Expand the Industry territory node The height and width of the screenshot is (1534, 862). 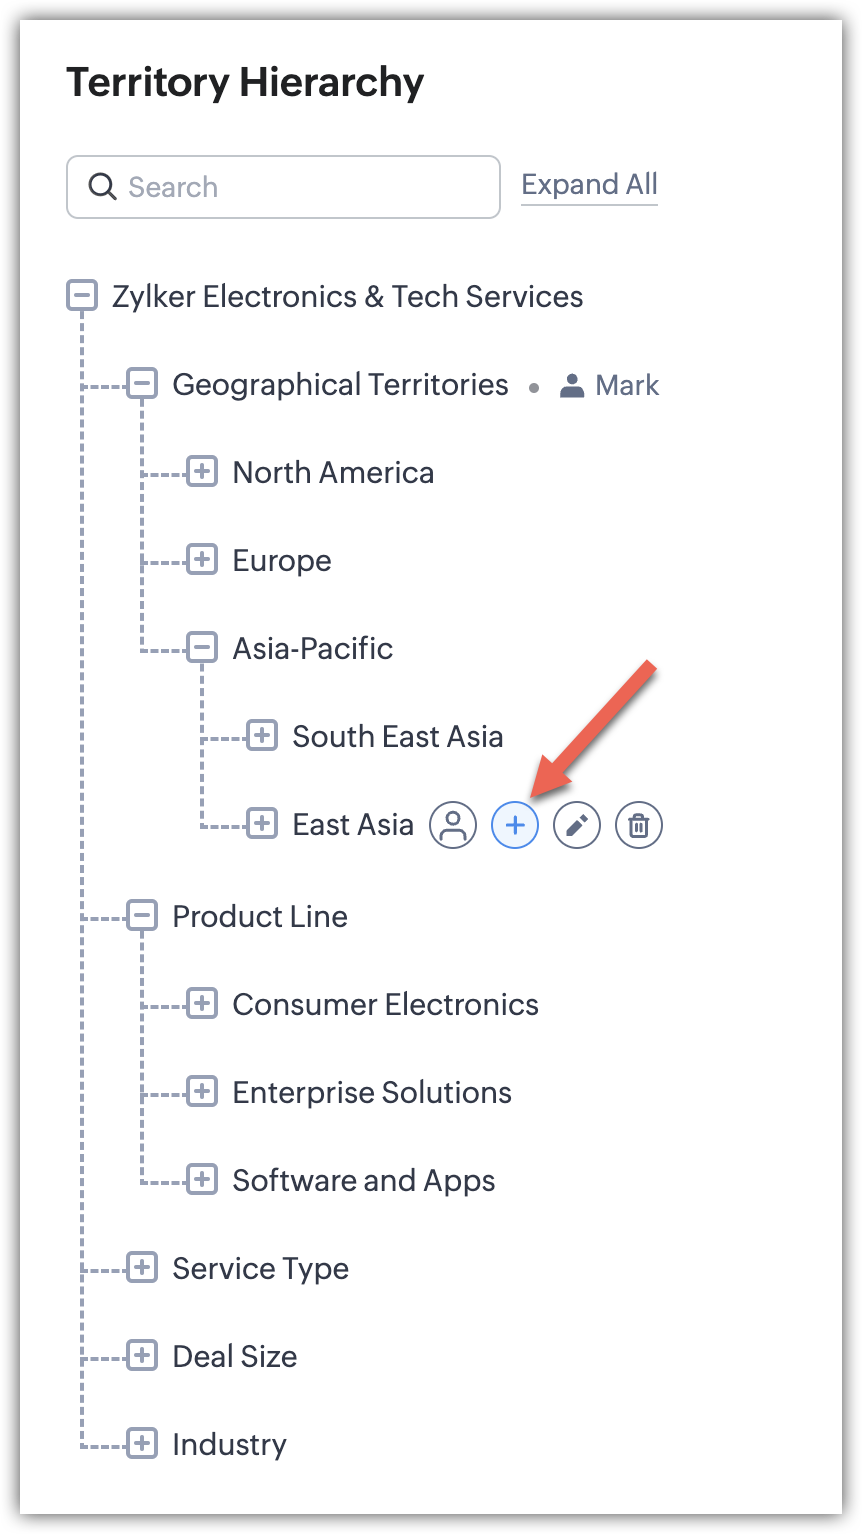[x=142, y=1444]
